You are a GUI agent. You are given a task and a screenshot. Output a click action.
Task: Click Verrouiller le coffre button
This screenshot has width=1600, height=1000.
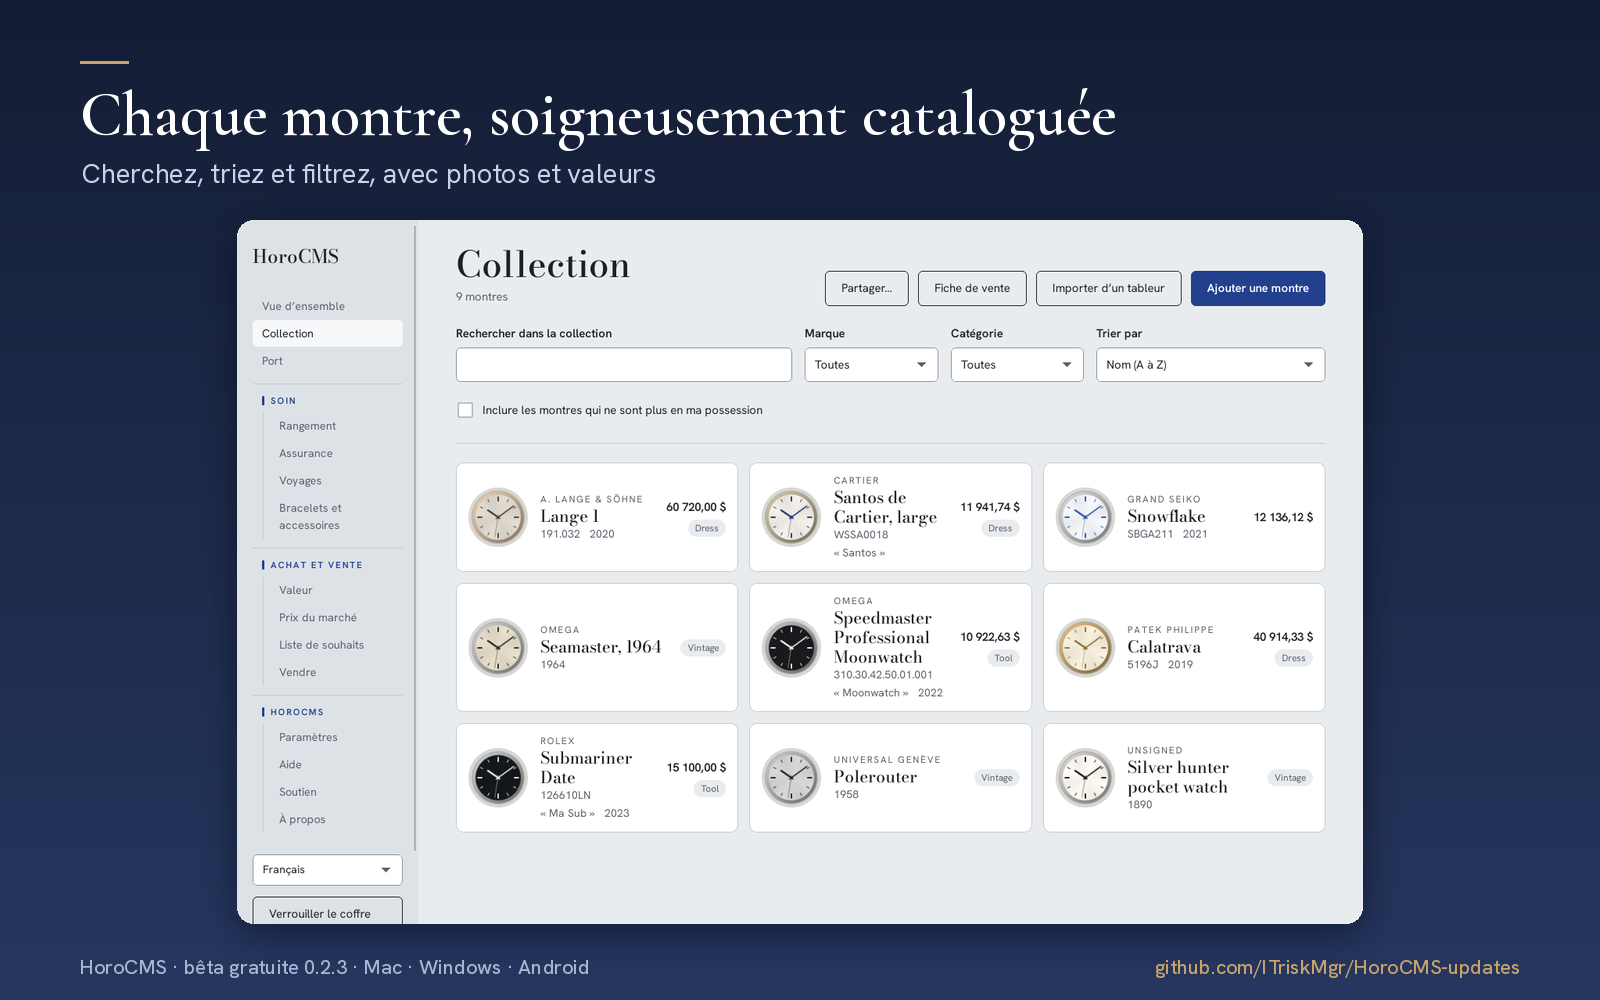click(327, 911)
